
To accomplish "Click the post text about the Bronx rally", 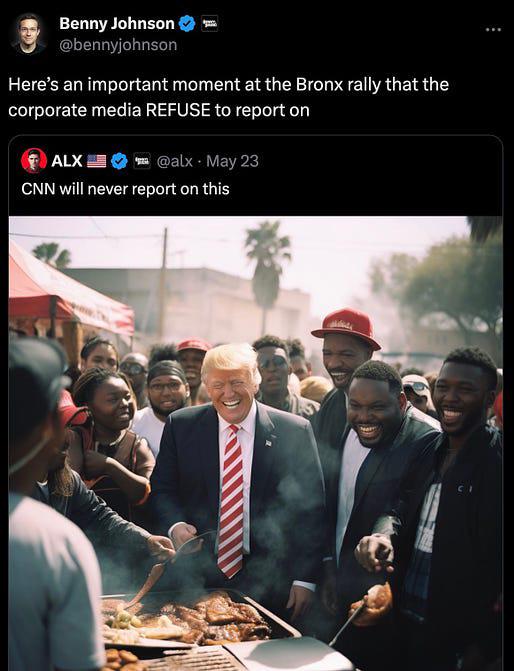I will tap(229, 97).
